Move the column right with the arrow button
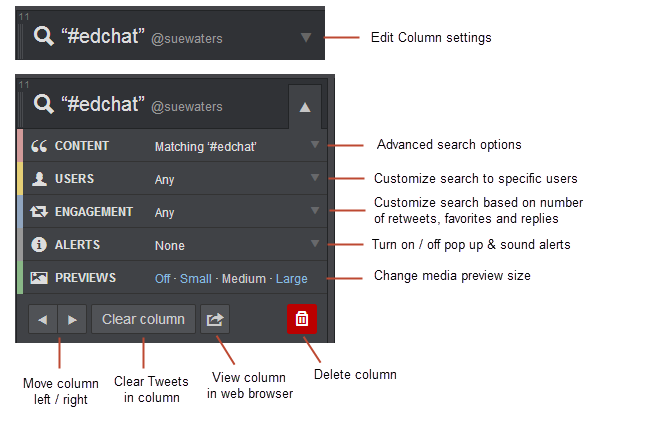 click(x=72, y=320)
